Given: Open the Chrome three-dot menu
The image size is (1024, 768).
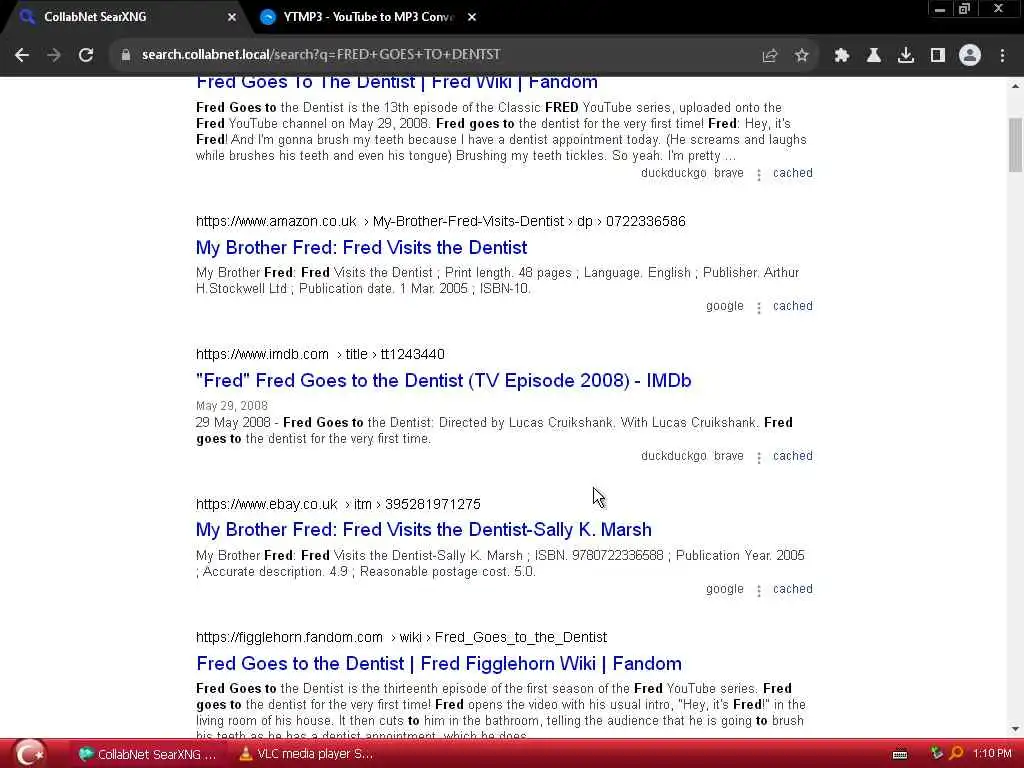Looking at the screenshot, I should pos(1002,56).
